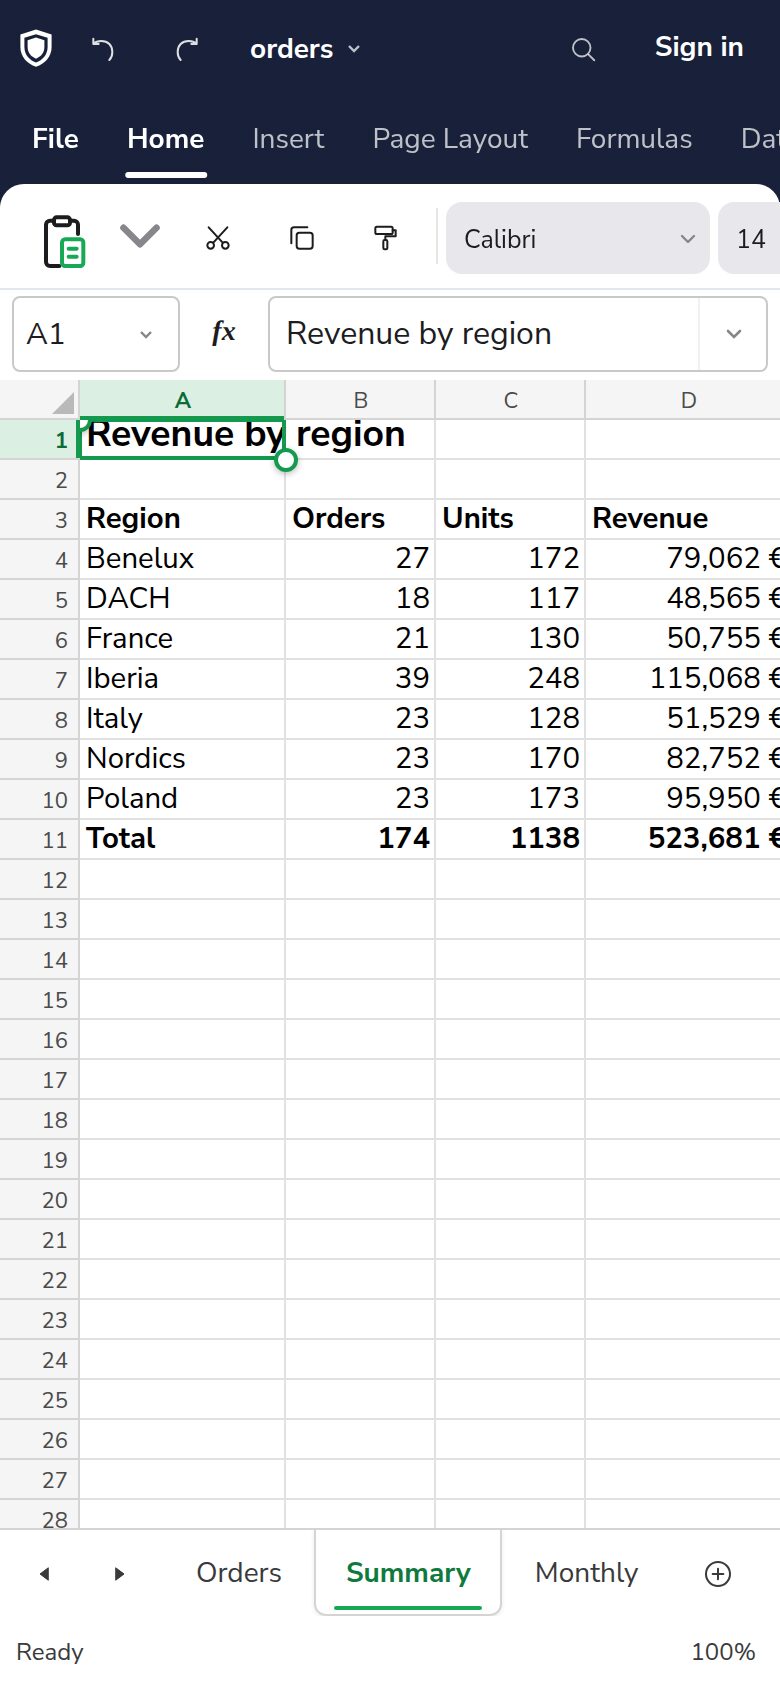Screen dimensions: 780x1688
Task: Select the Total label cell
Action: coord(182,839)
